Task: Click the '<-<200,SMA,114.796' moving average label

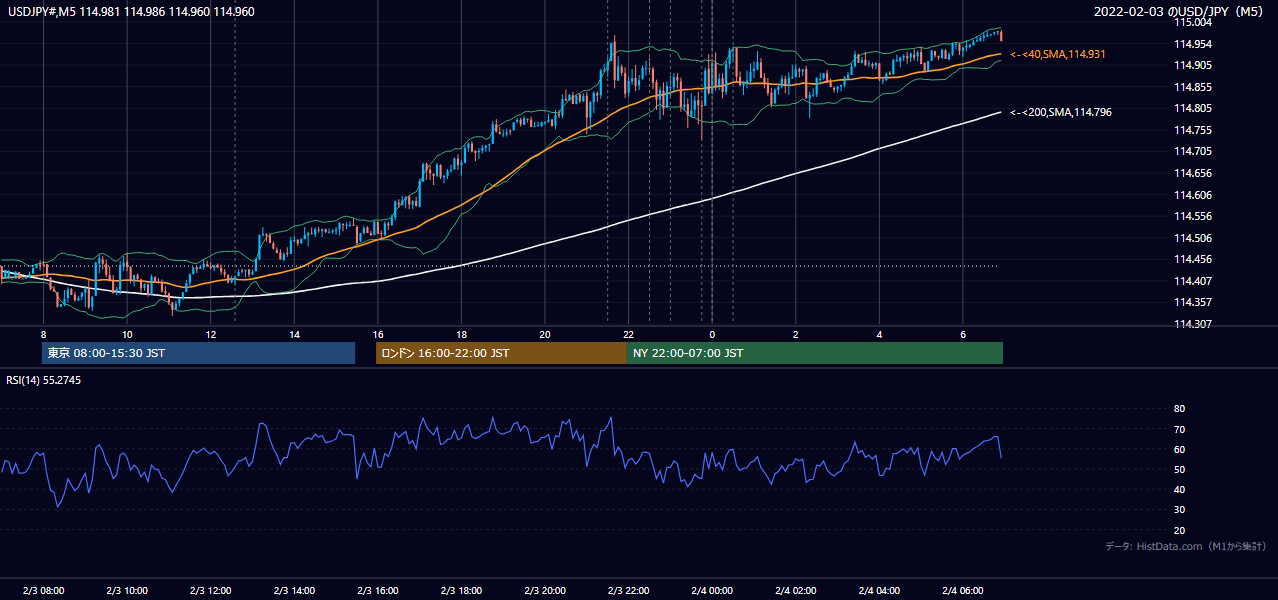Action: 1060,112
